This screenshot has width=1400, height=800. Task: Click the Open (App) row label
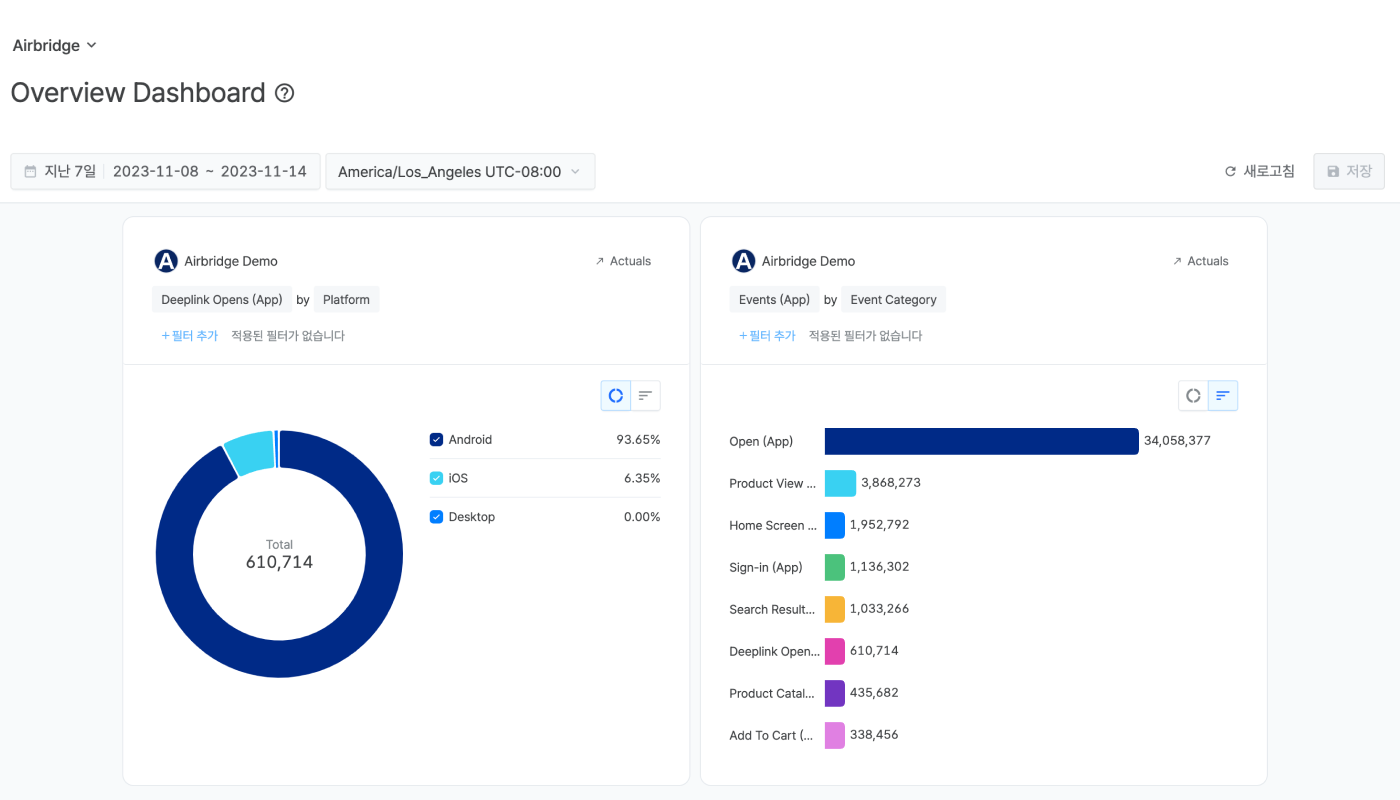click(x=761, y=441)
